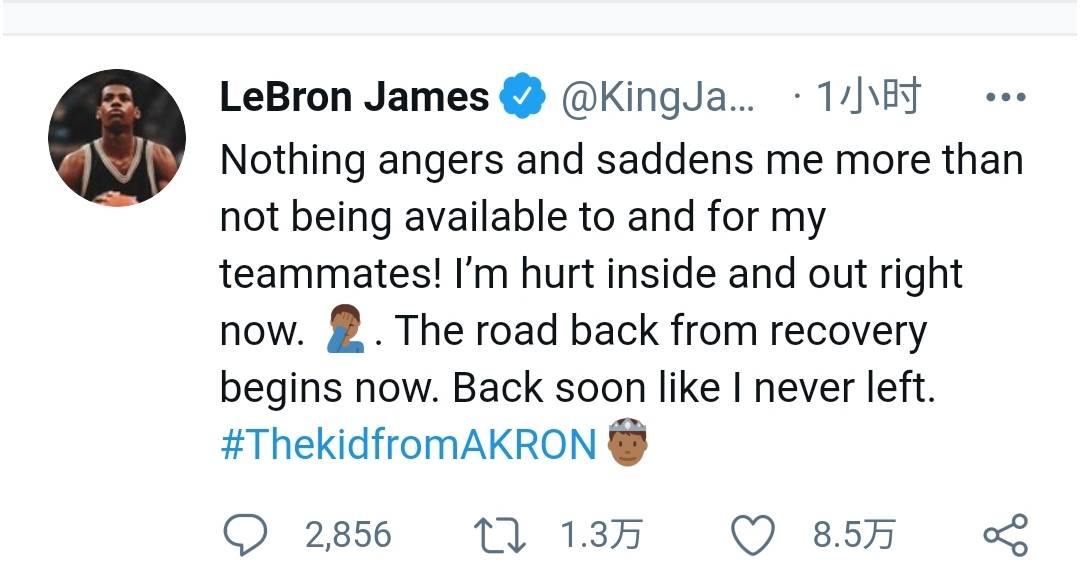Image resolution: width=1080 pixels, height=583 pixels.
Task: Click the LeBron James display name
Action: [354, 96]
